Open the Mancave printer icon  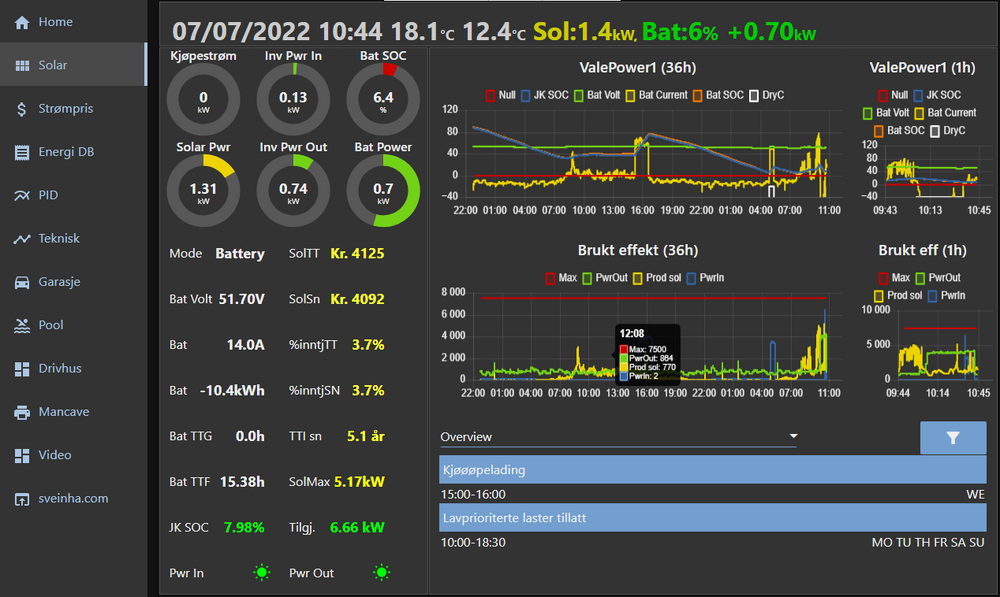point(21,412)
